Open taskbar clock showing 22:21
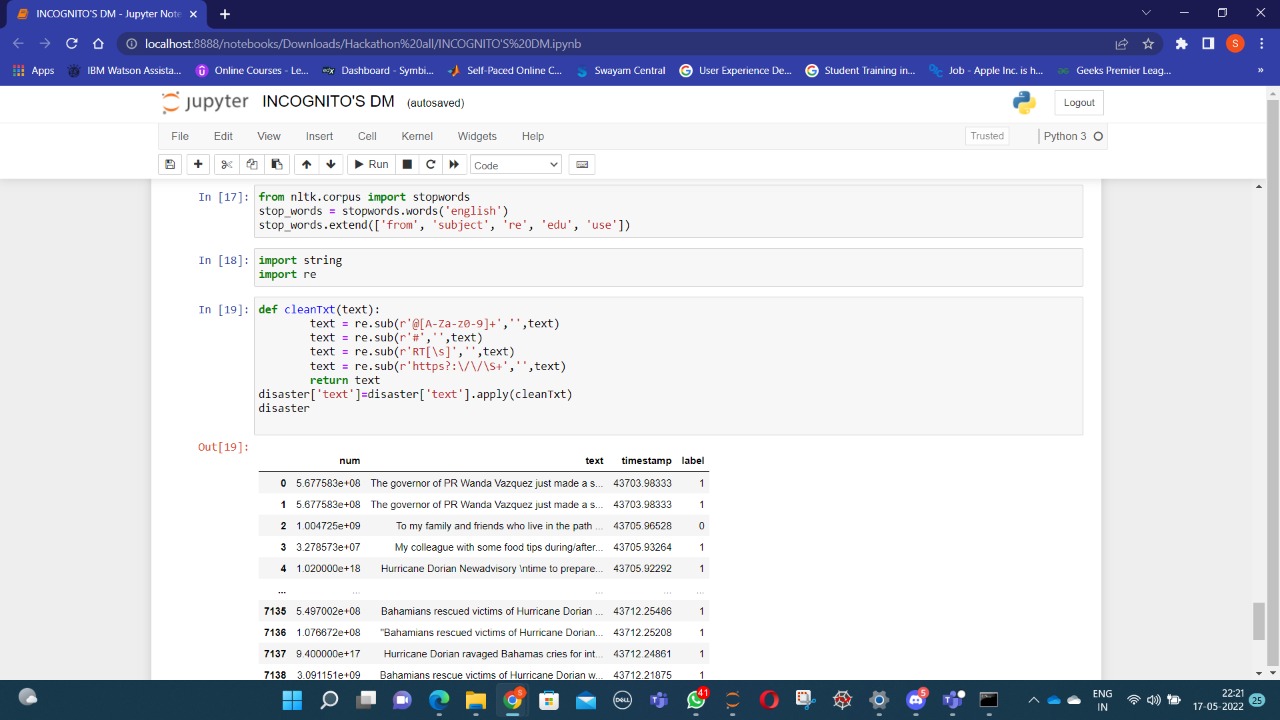The height and width of the screenshot is (720, 1280). [x=1218, y=700]
